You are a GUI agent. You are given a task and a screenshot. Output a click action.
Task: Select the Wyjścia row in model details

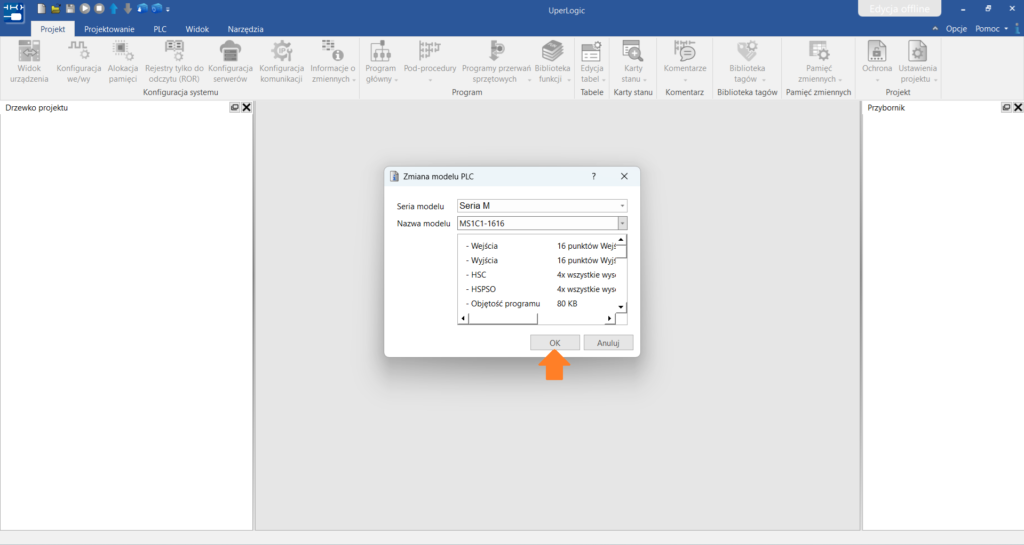pos(541,260)
